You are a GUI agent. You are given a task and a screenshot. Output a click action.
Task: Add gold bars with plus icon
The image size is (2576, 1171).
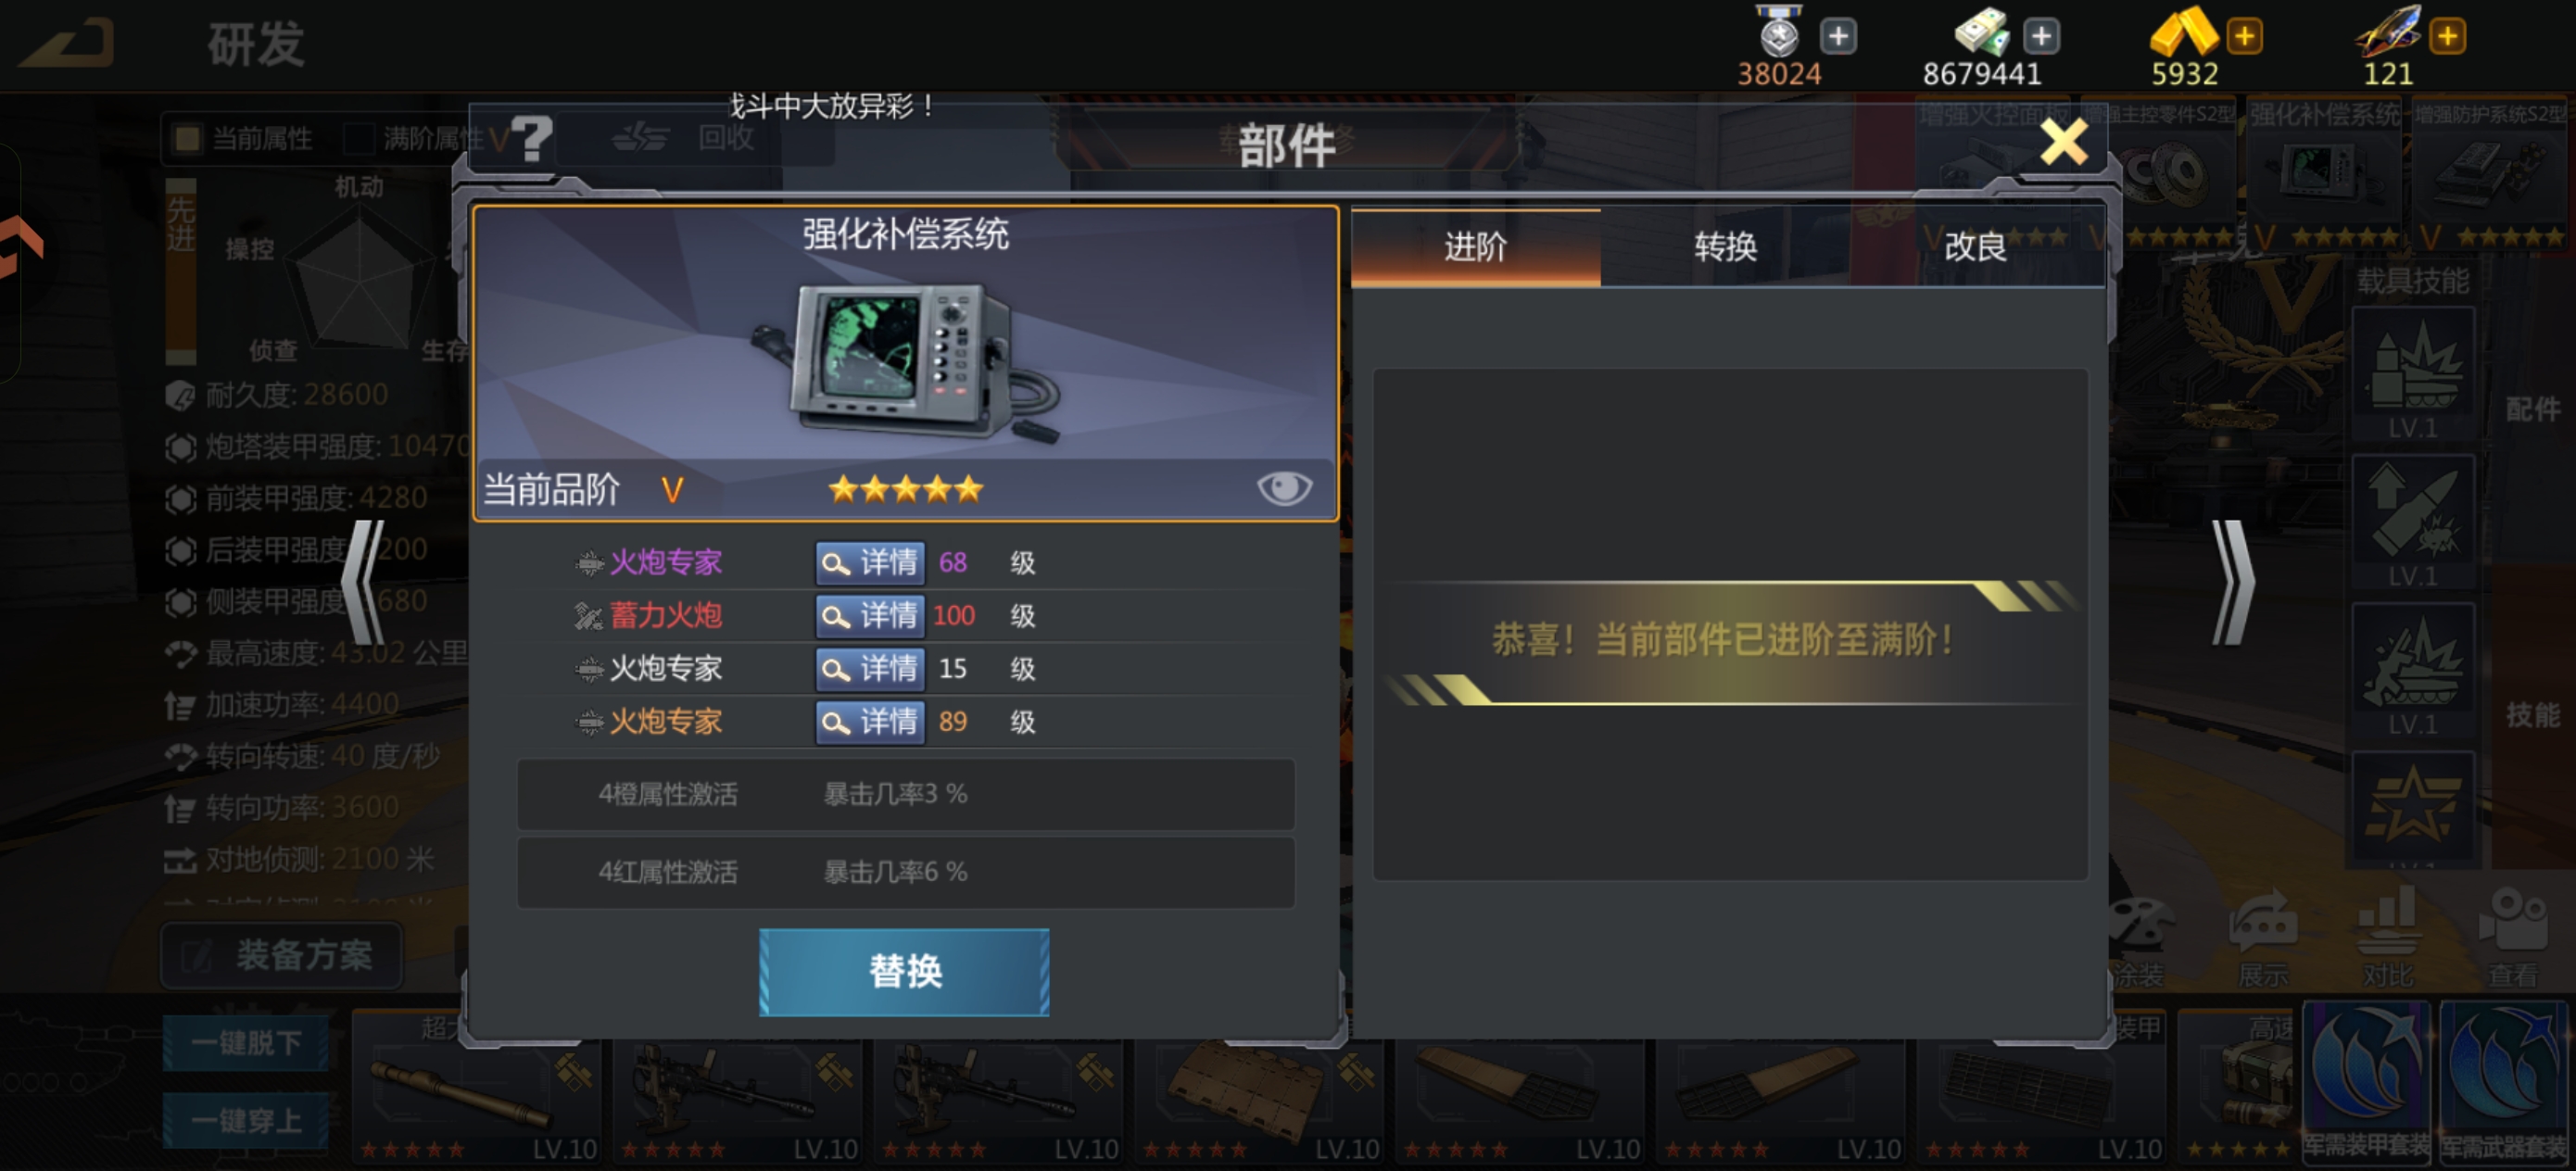tap(2244, 36)
